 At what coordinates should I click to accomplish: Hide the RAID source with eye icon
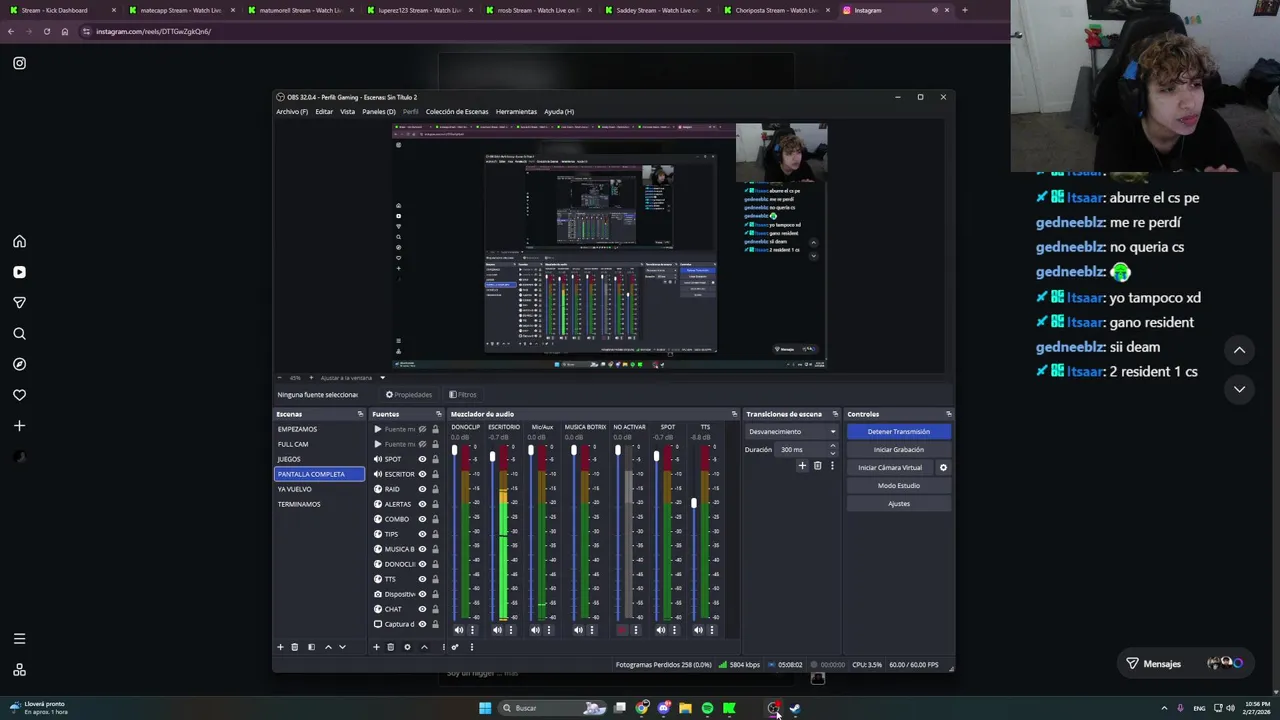click(x=422, y=489)
